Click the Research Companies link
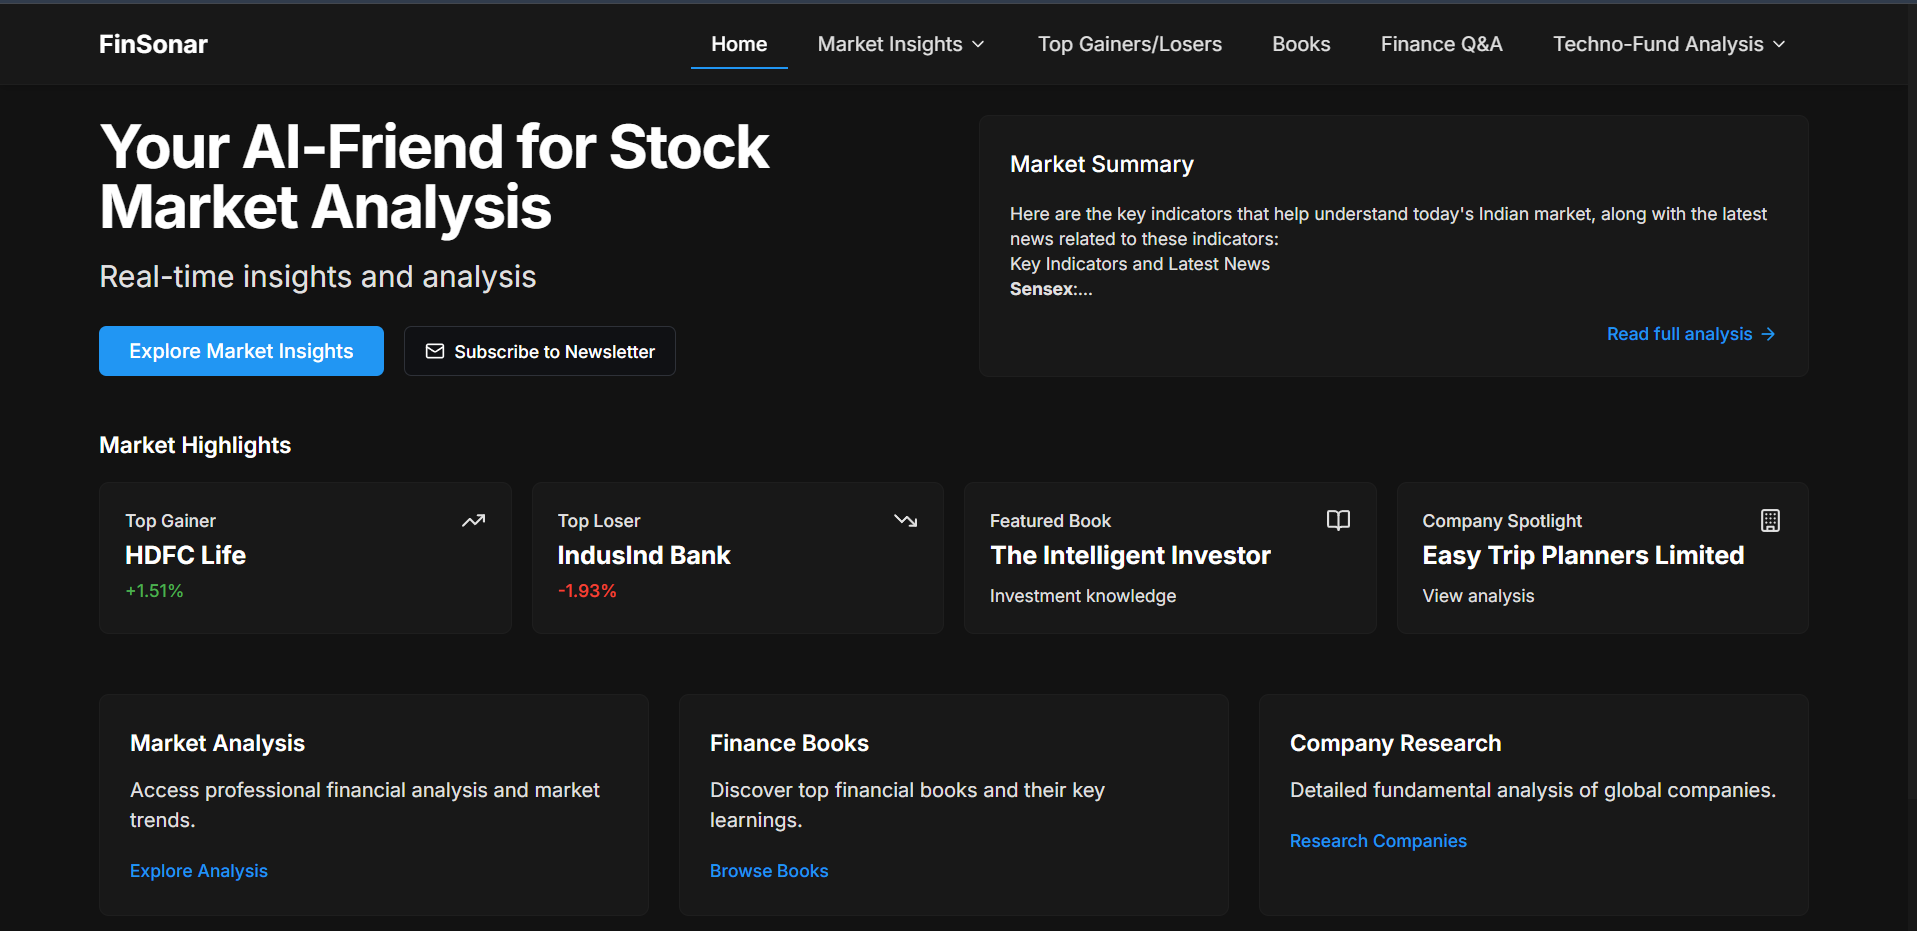Image resolution: width=1917 pixels, height=931 pixels. pyautogui.click(x=1378, y=841)
